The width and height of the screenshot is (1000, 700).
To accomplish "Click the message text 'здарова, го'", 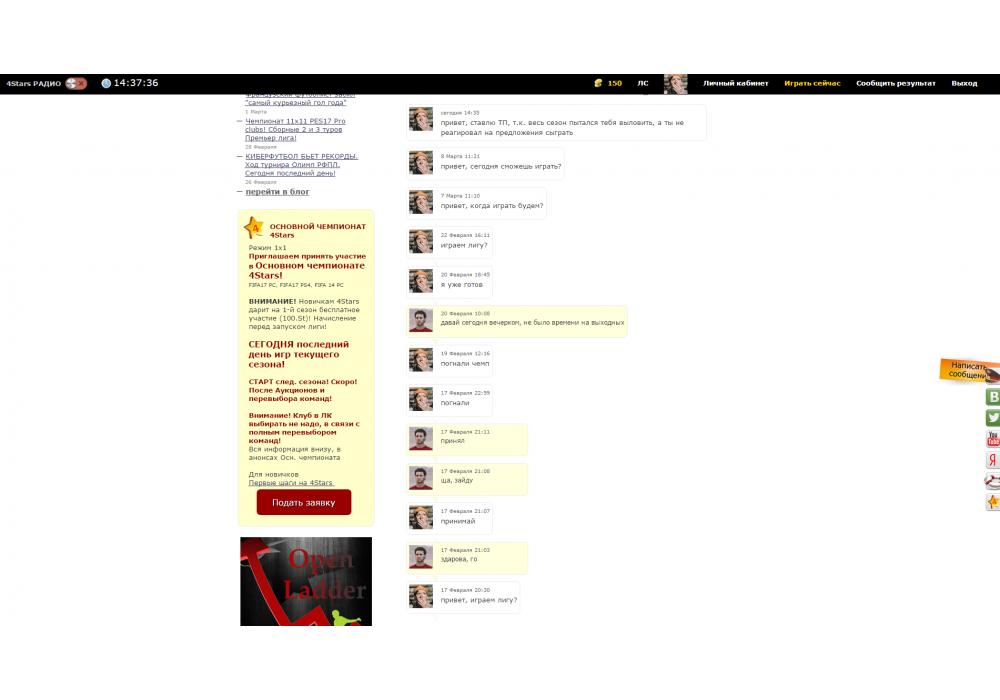I will 459,559.
